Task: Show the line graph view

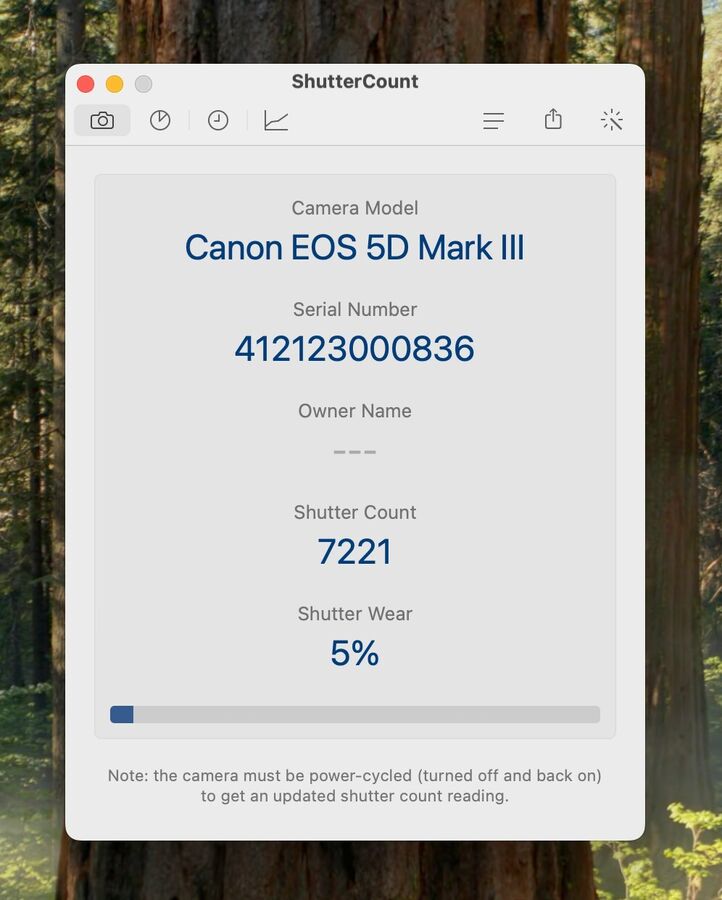Action: pyautogui.click(x=276, y=121)
